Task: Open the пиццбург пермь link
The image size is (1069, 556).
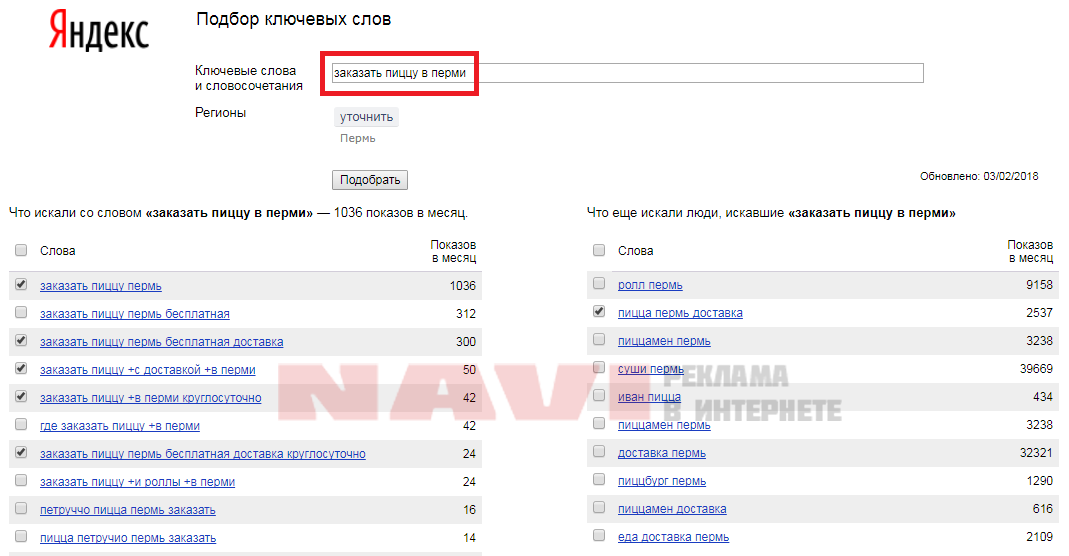Action: (661, 480)
